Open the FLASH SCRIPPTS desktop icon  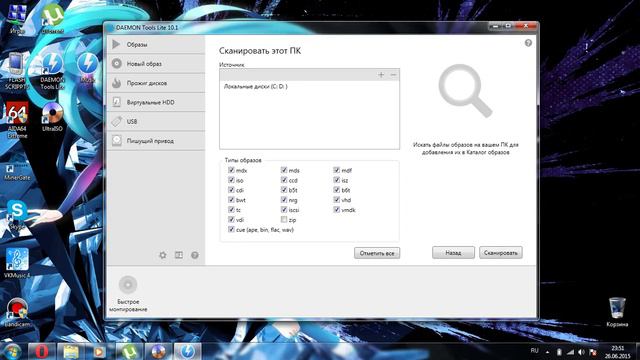[17, 71]
